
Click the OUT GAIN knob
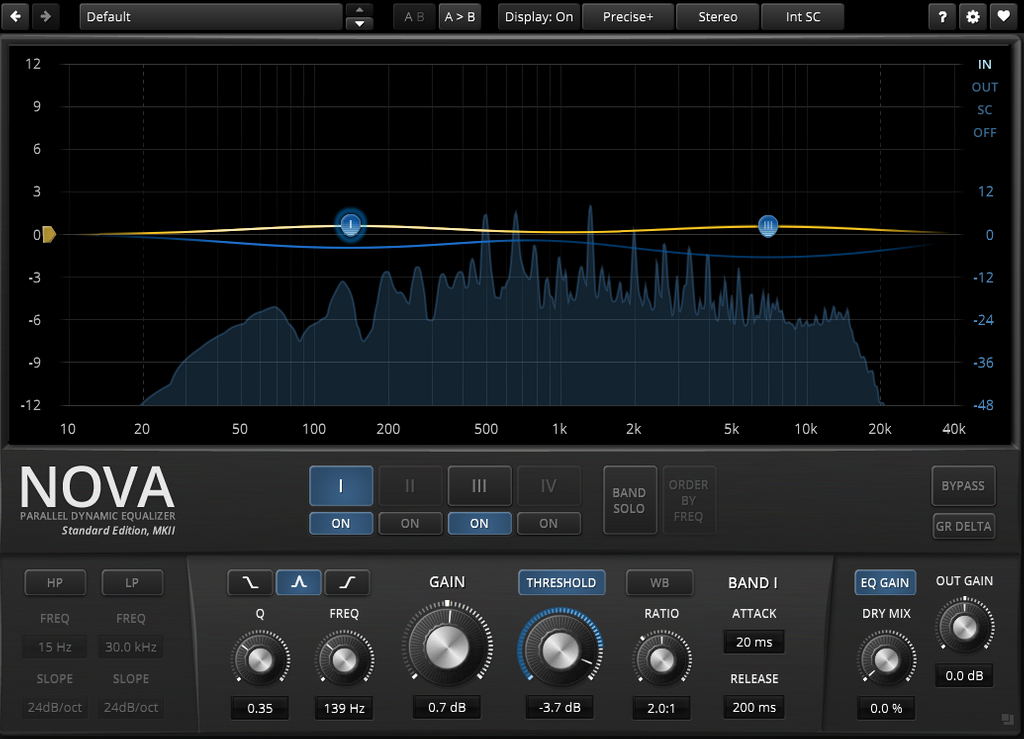click(x=965, y=627)
